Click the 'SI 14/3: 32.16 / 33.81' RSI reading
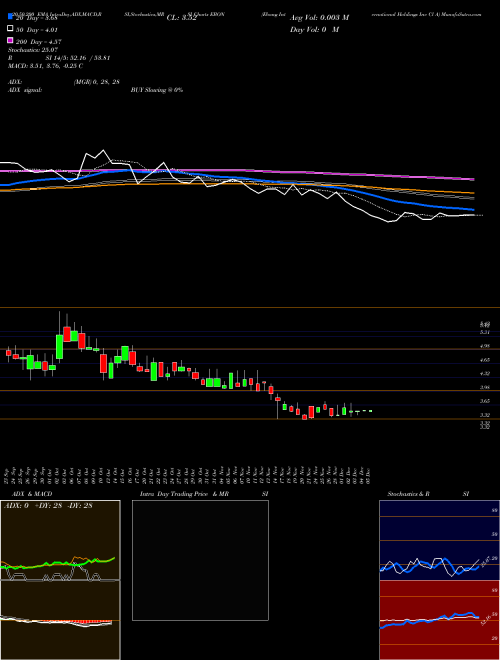 78,58
